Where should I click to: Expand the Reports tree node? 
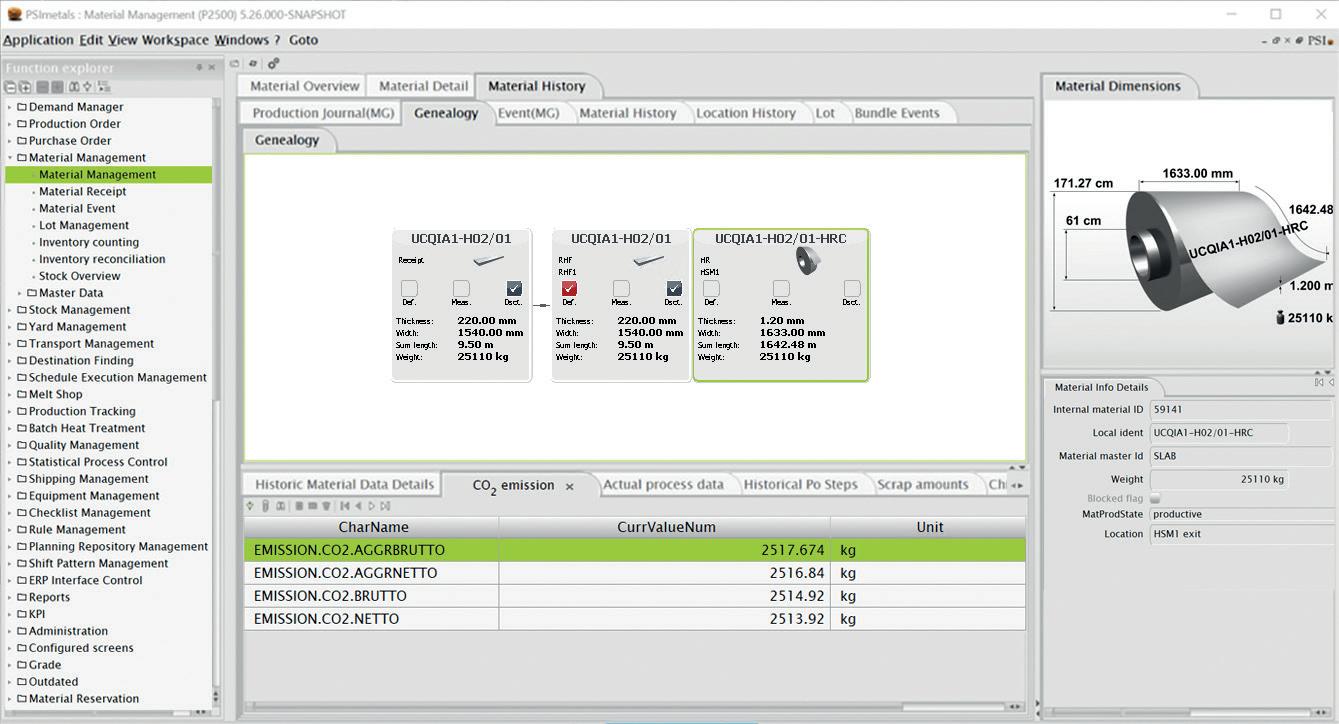10,597
